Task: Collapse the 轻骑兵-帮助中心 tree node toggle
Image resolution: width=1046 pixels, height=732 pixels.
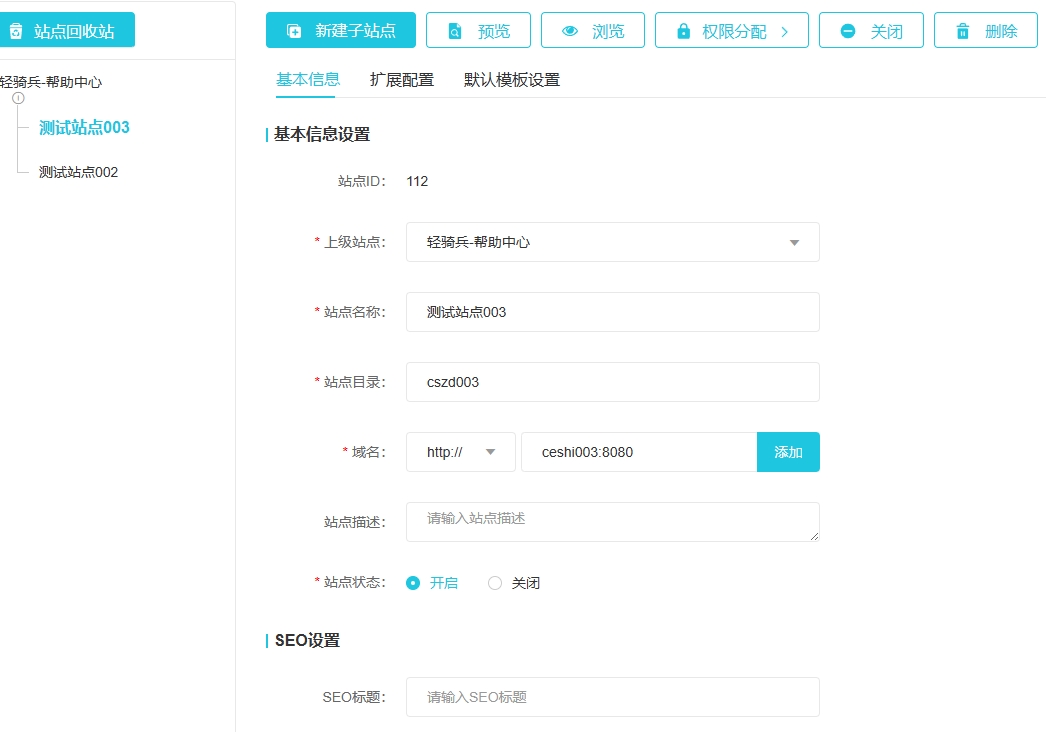Action: 18,98
